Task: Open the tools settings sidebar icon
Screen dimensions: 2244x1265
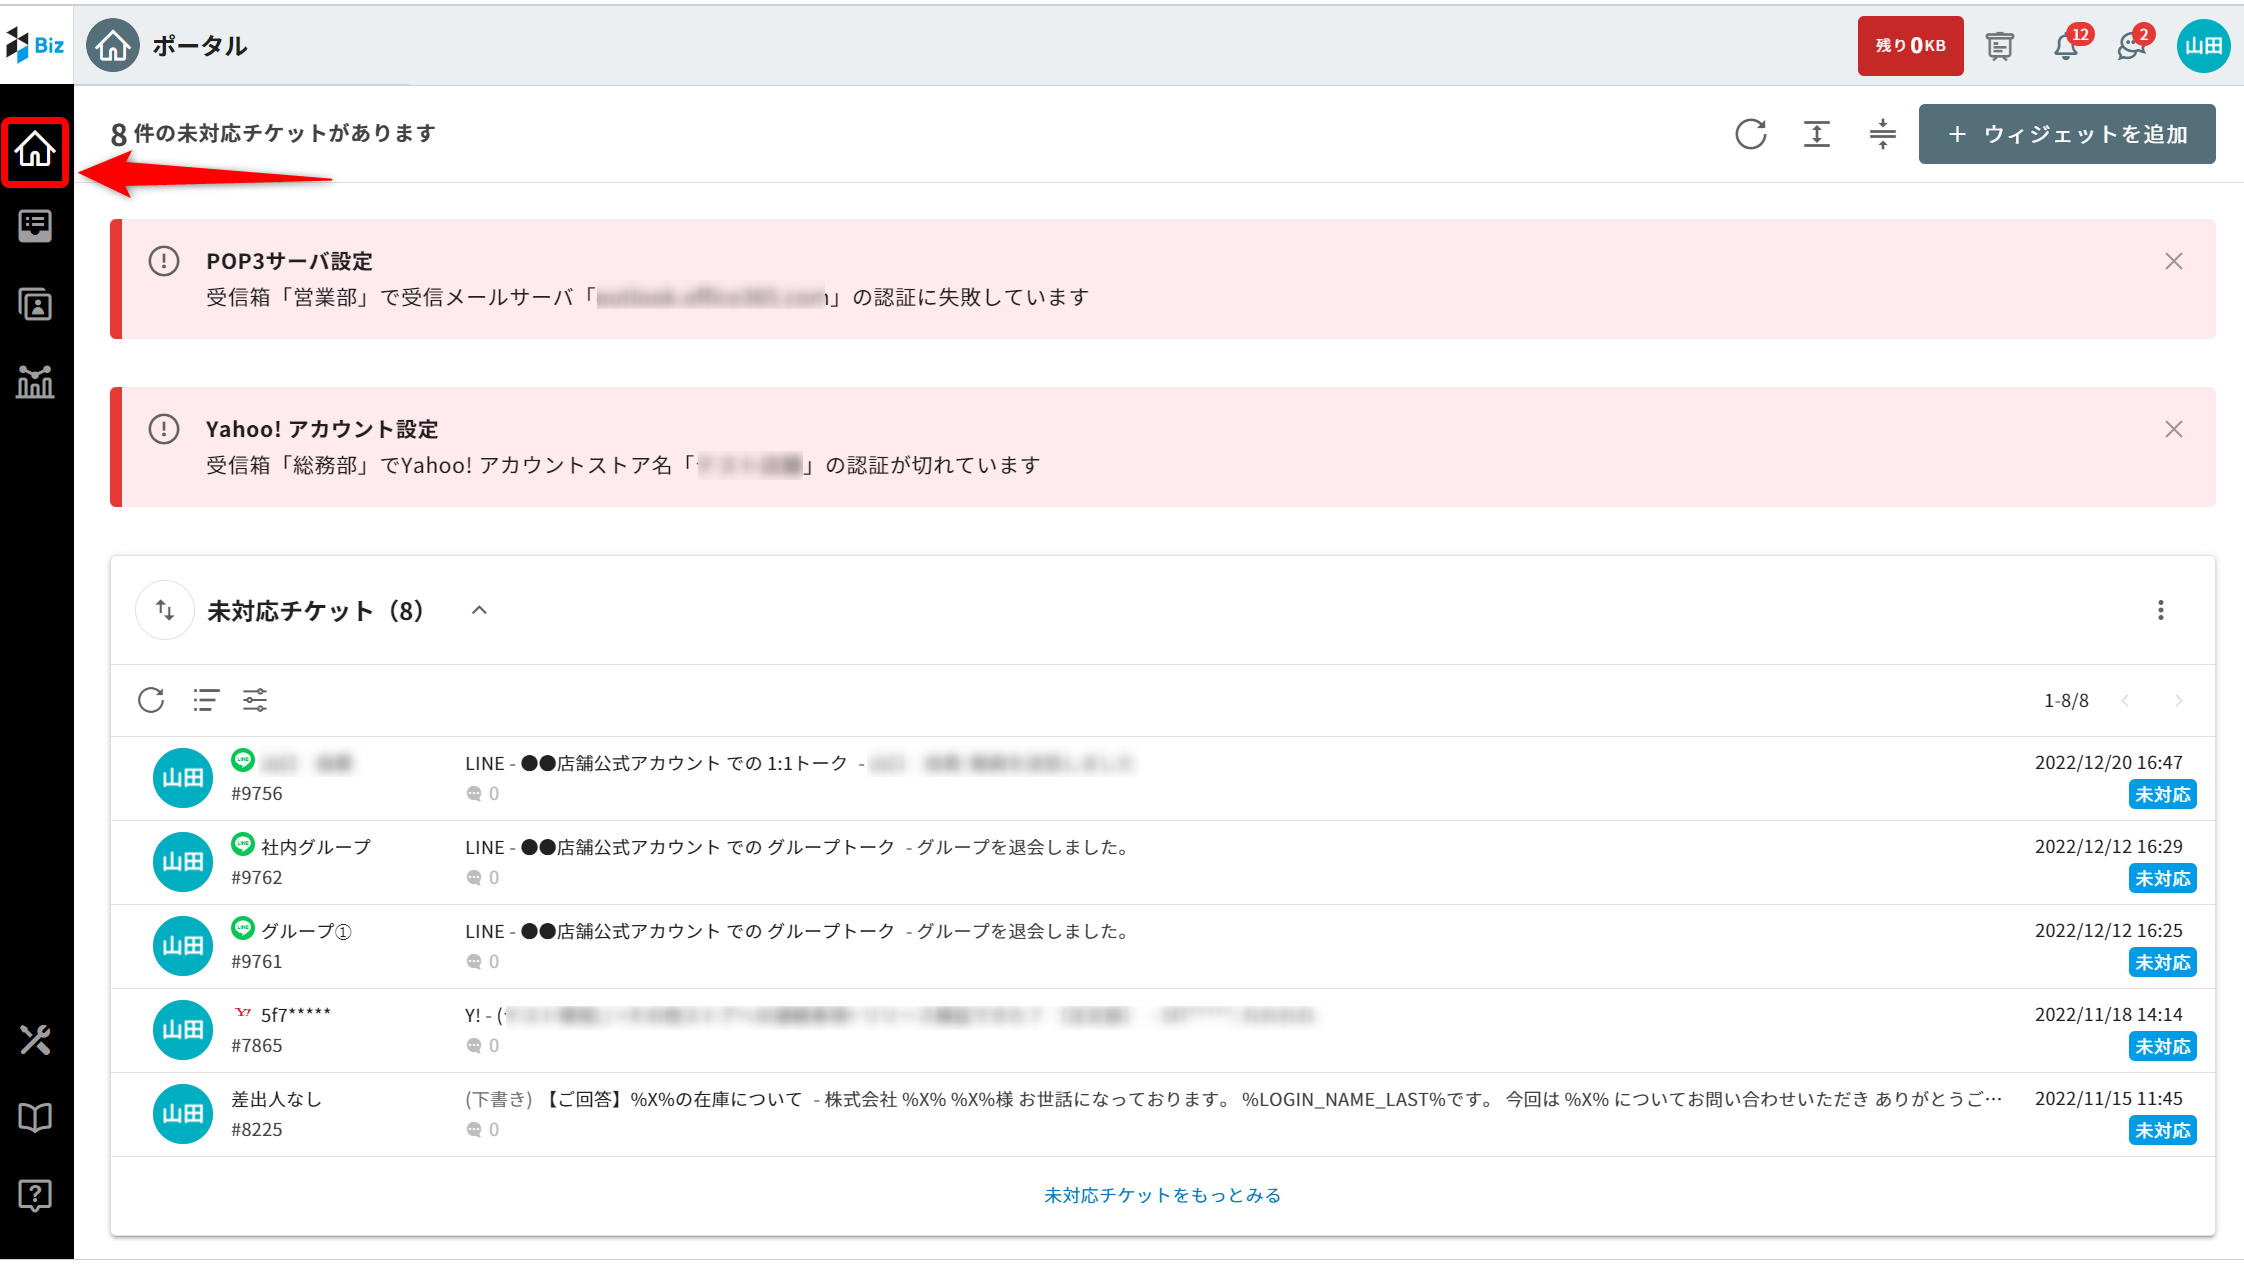Action: 35,1040
